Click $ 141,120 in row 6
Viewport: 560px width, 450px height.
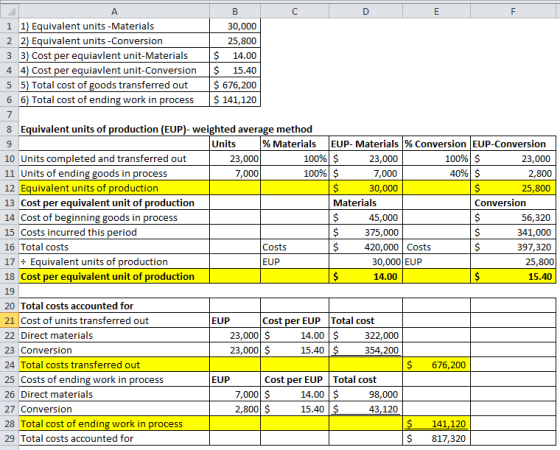(x=235, y=100)
